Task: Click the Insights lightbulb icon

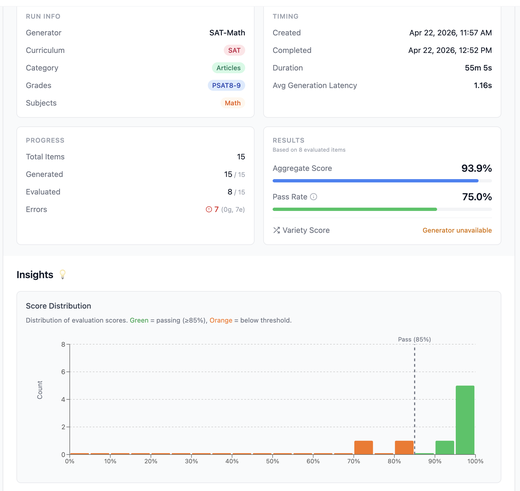Action: (62, 274)
